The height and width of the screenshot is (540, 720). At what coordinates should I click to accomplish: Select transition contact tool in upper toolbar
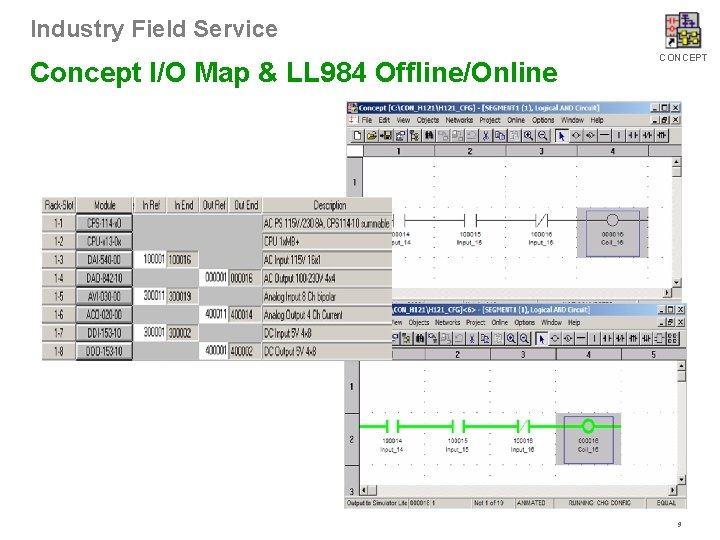pos(661,135)
